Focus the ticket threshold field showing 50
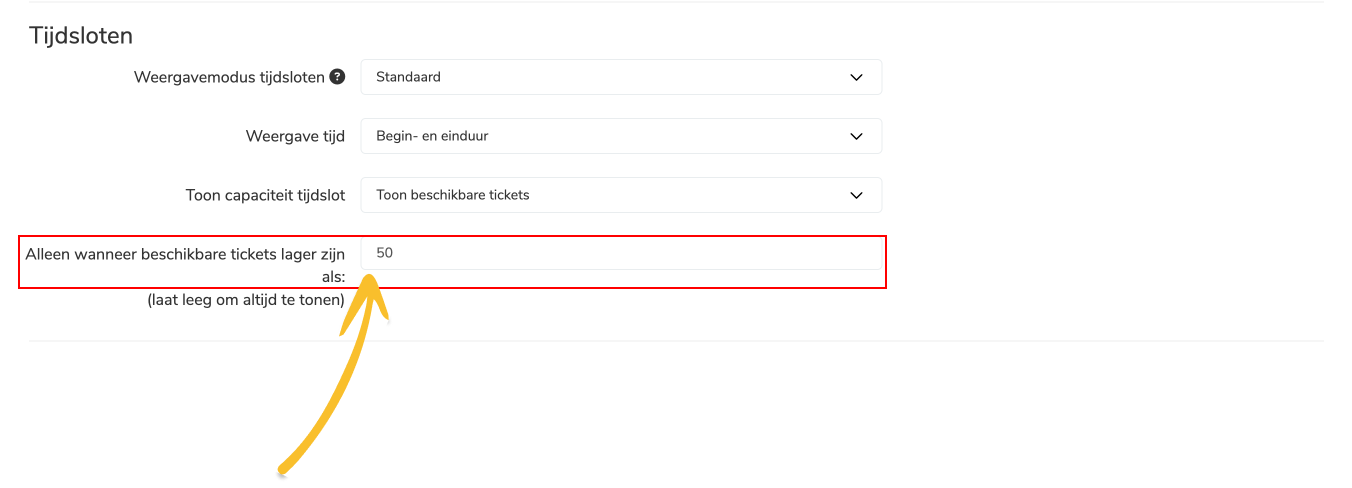The image size is (1352, 488). [621, 253]
